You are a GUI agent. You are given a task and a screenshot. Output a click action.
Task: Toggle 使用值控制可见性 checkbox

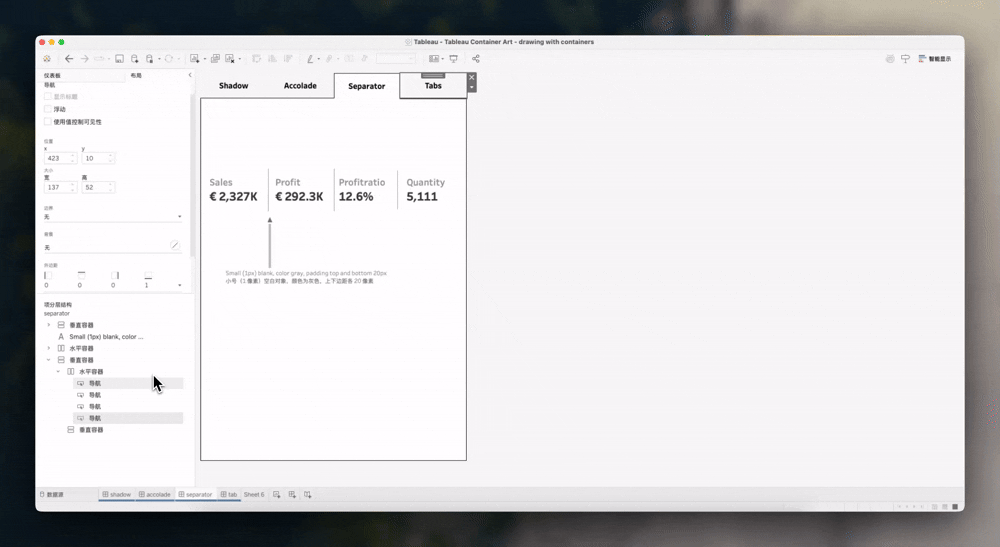(x=48, y=122)
